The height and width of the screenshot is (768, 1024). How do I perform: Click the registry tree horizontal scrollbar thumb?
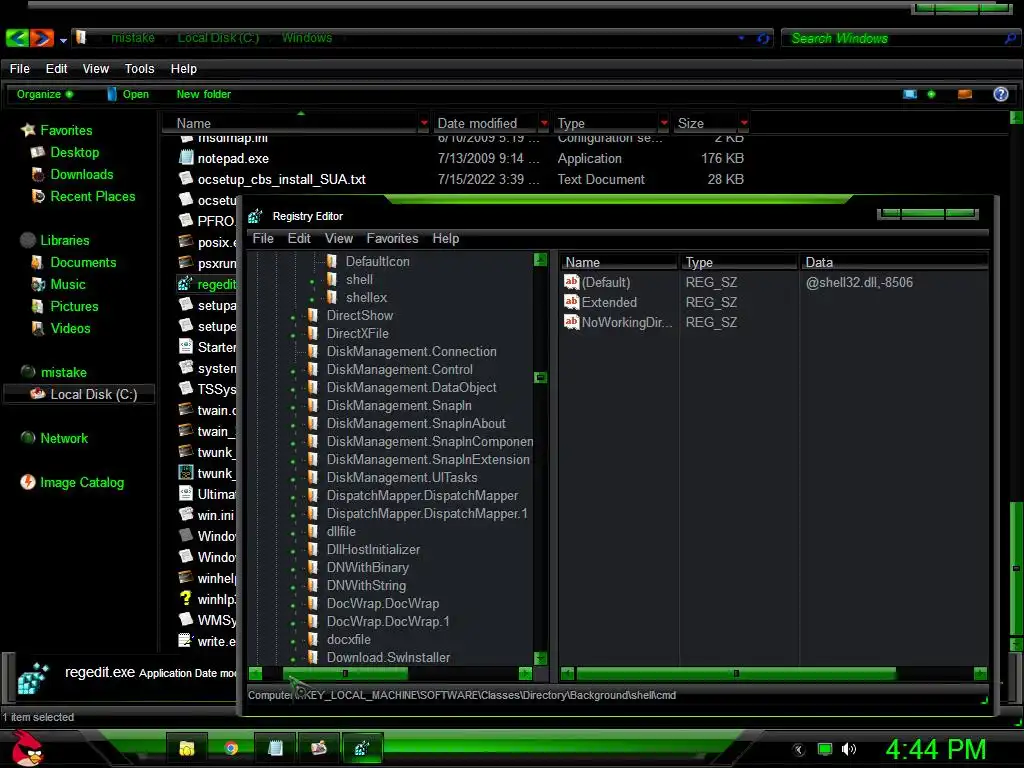tap(345, 673)
